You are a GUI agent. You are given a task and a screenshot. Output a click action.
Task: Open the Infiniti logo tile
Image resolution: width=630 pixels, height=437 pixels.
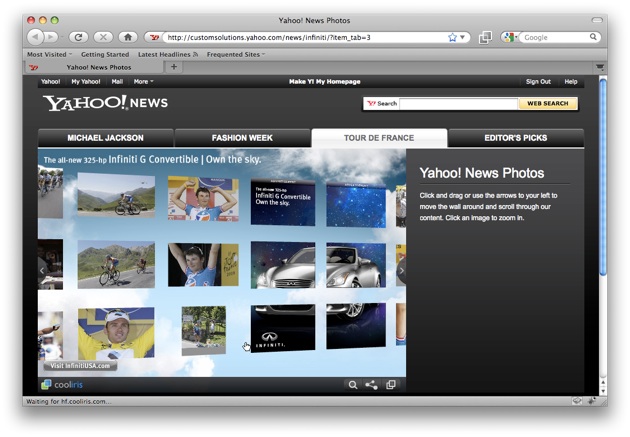click(x=283, y=327)
